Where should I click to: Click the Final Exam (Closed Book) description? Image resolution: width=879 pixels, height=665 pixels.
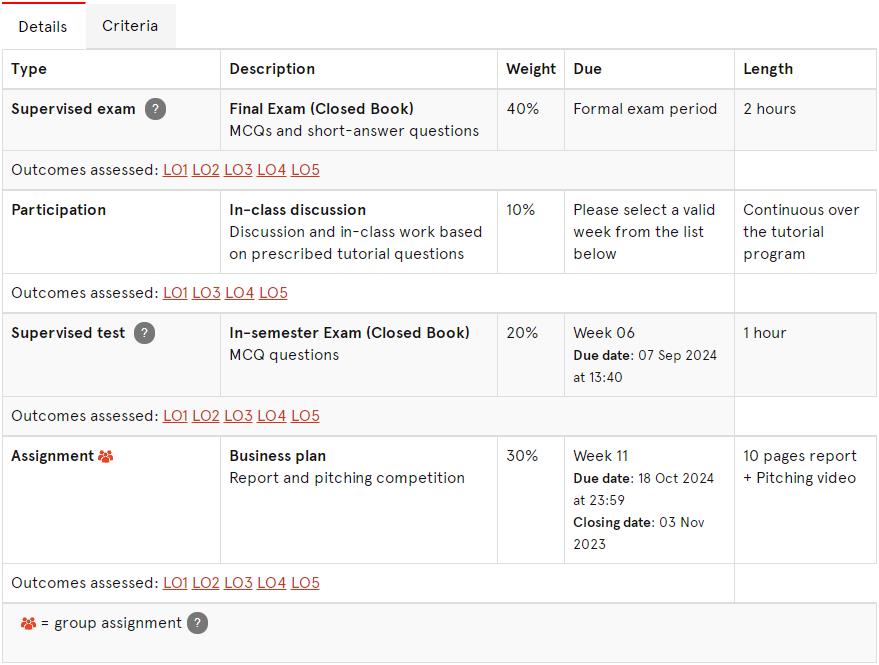pyautogui.click(x=322, y=109)
